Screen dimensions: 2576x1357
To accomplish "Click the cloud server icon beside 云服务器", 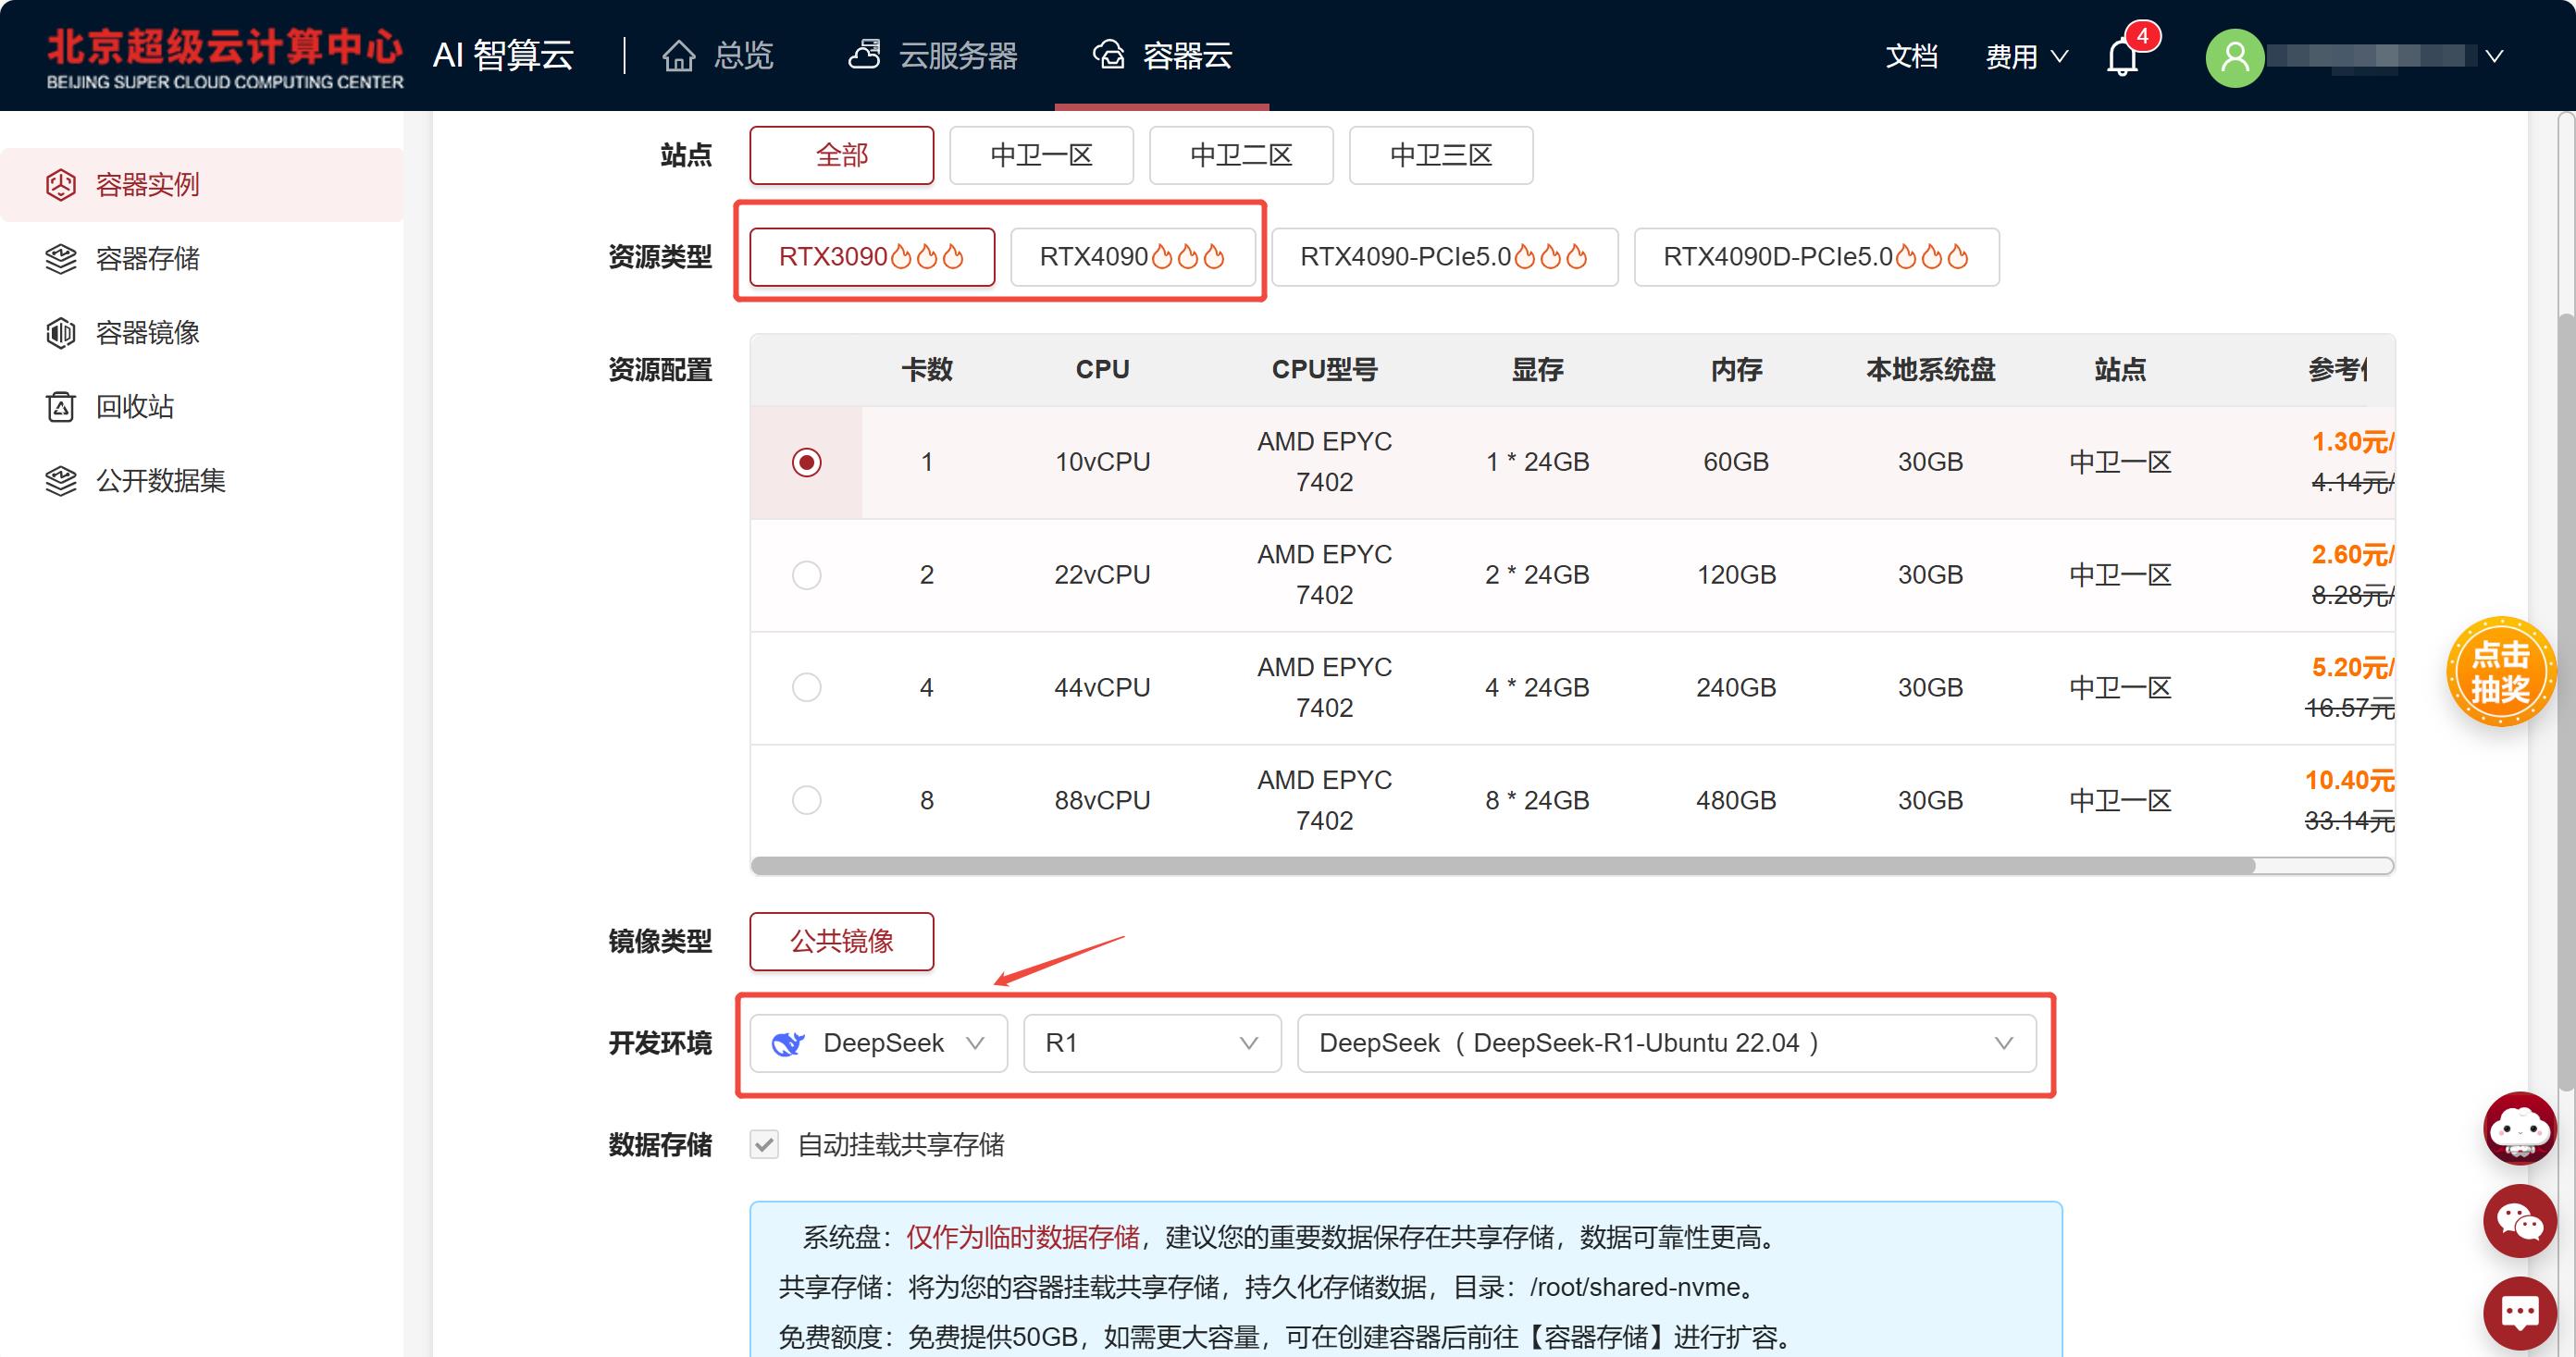I will (x=865, y=55).
